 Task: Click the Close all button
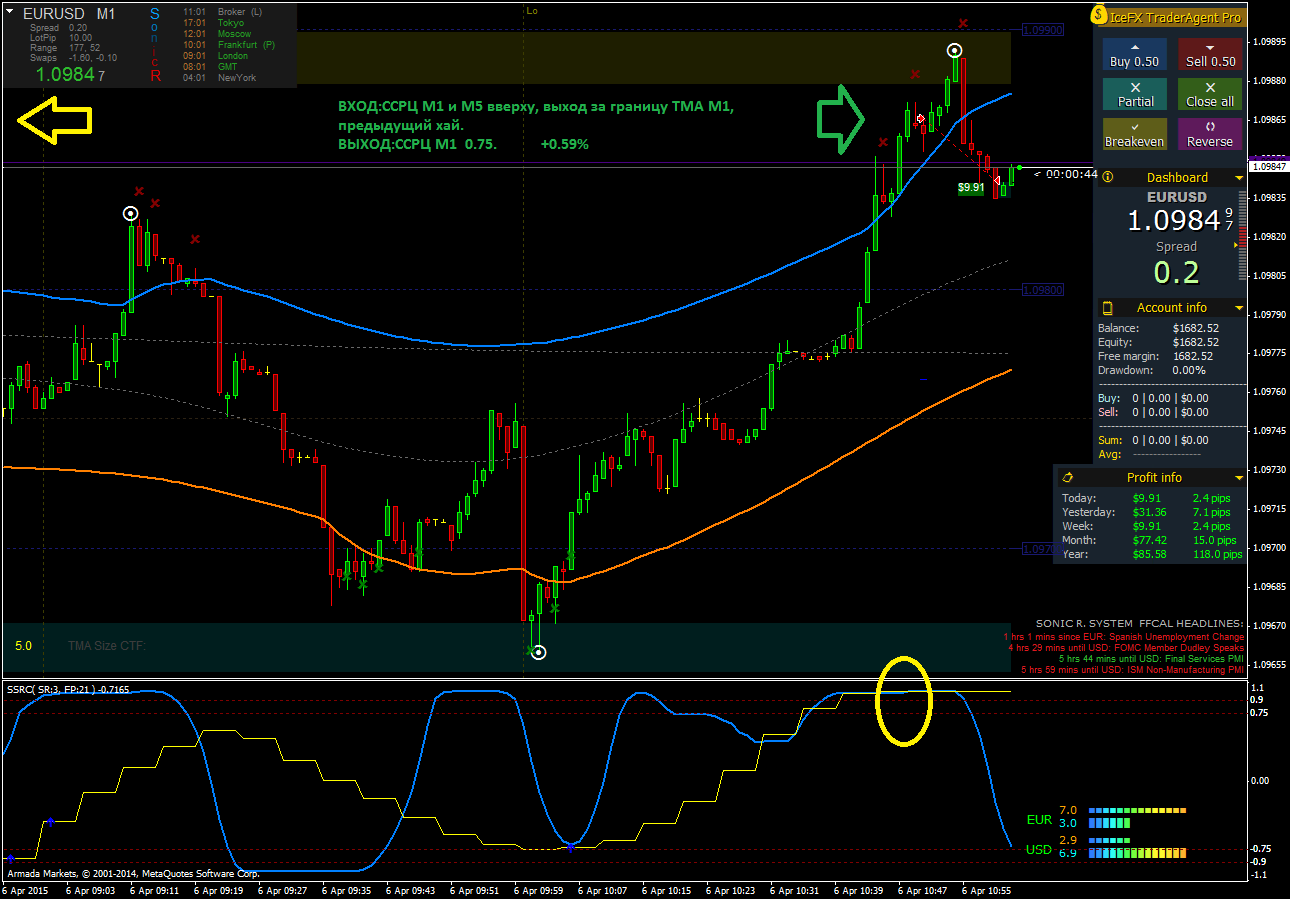(x=1210, y=94)
